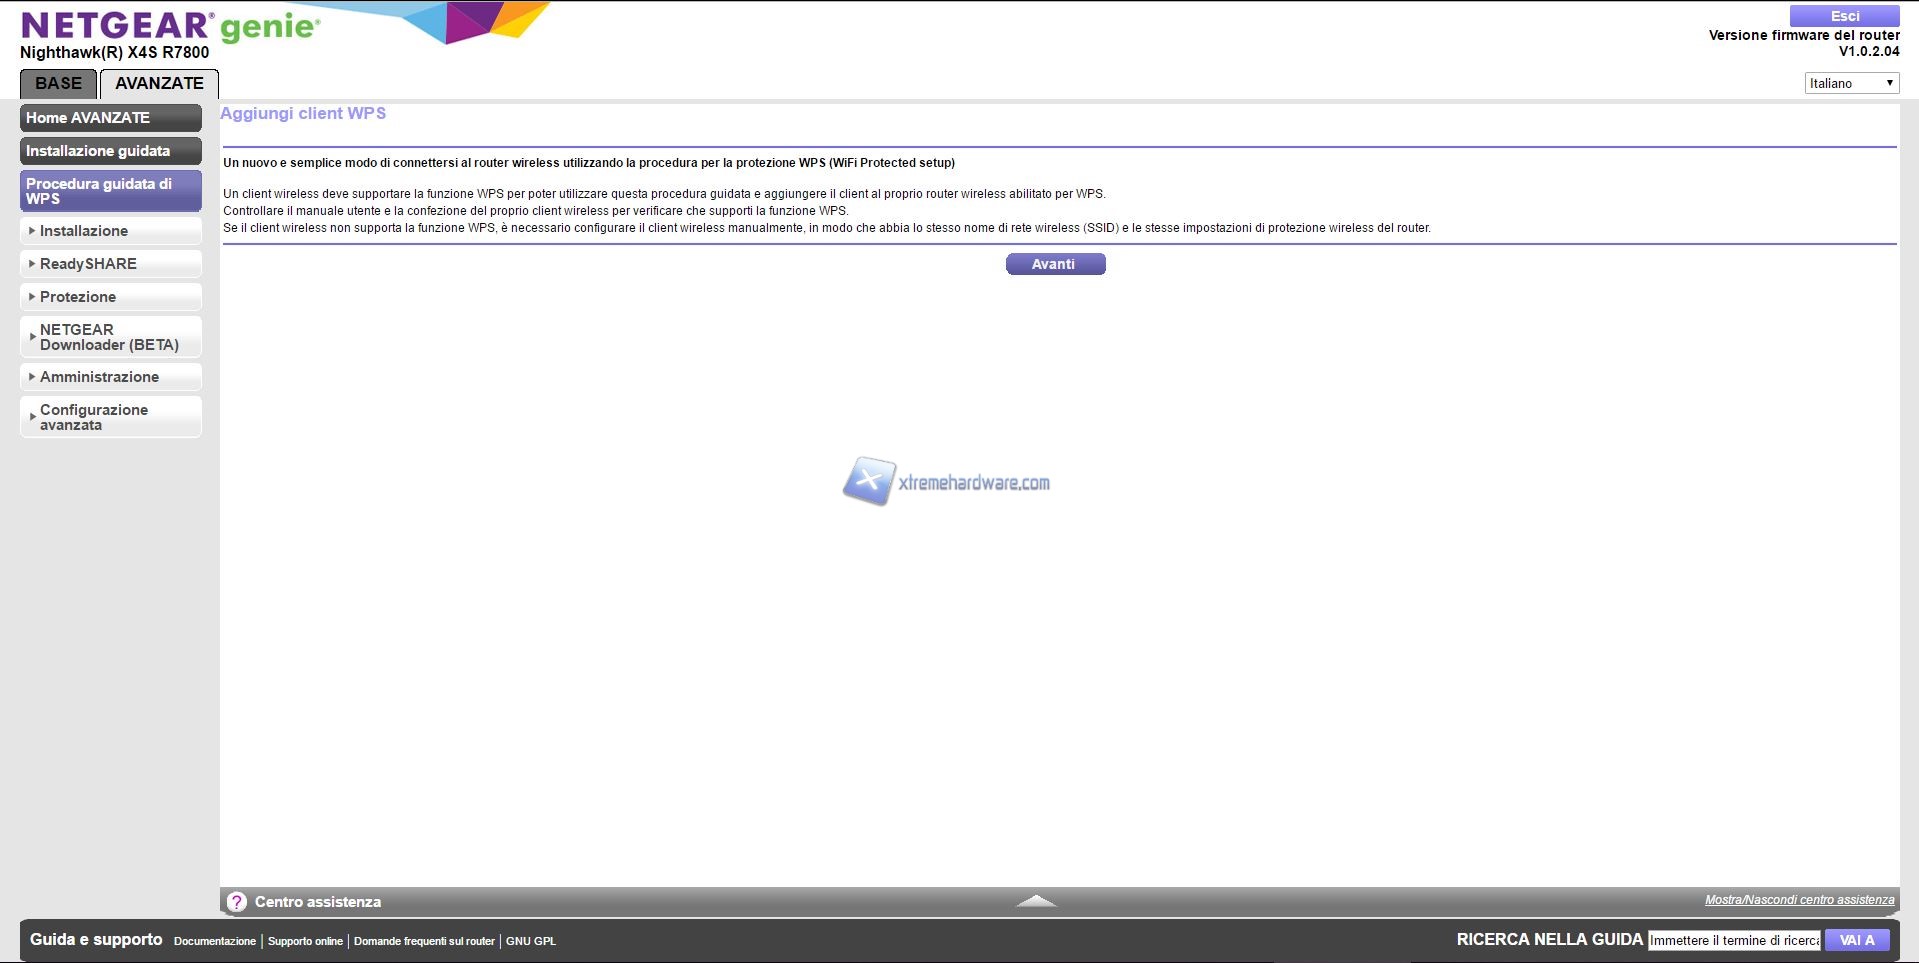Open the Italiano language dropdown
The width and height of the screenshot is (1919, 963).
pyautogui.click(x=1851, y=83)
